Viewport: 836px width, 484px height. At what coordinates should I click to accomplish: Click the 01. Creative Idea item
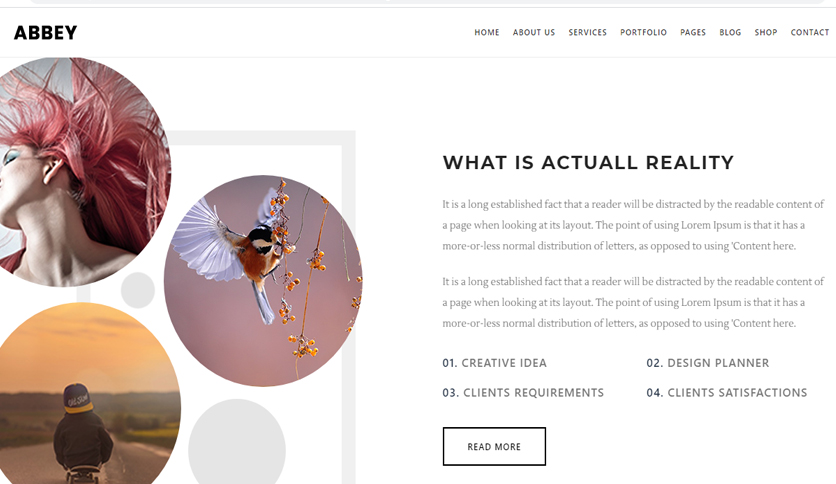pyautogui.click(x=494, y=363)
